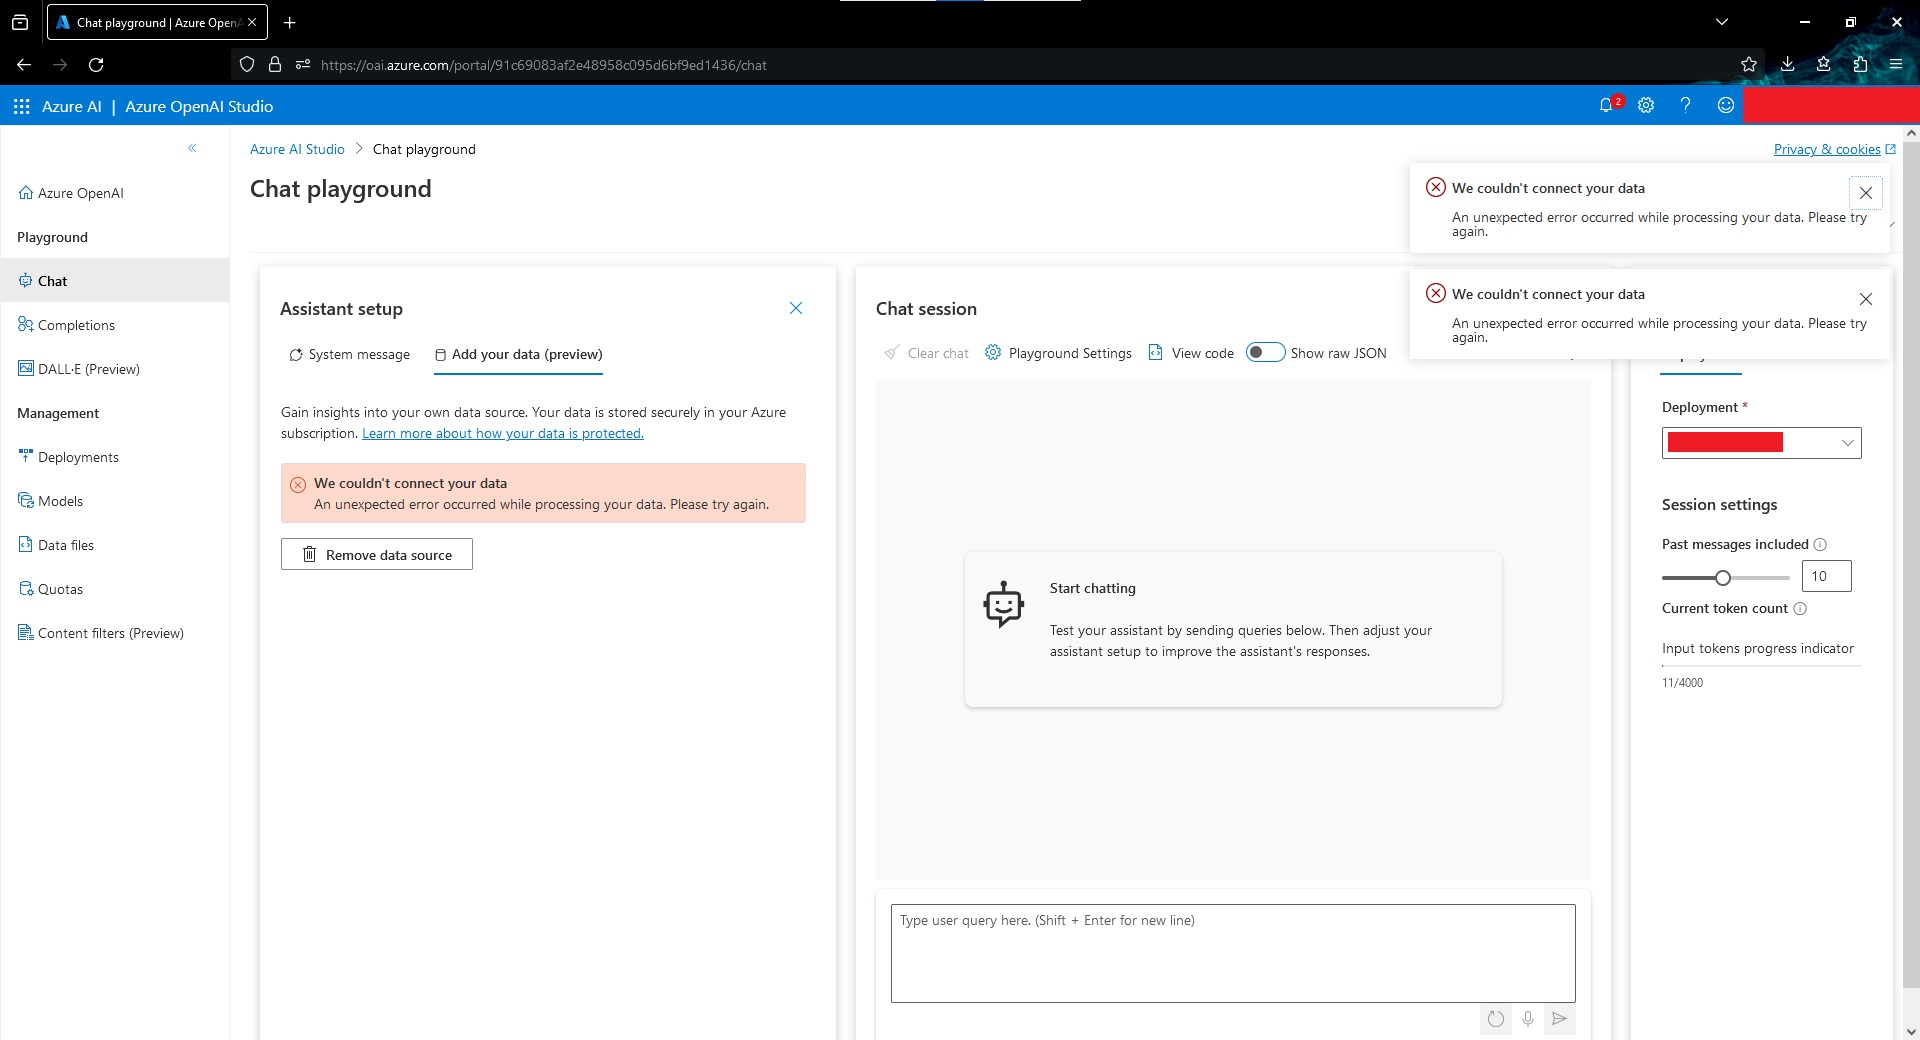Screen dimensions: 1920x1040
Task: Dismiss the second error notification
Action: click(1866, 299)
